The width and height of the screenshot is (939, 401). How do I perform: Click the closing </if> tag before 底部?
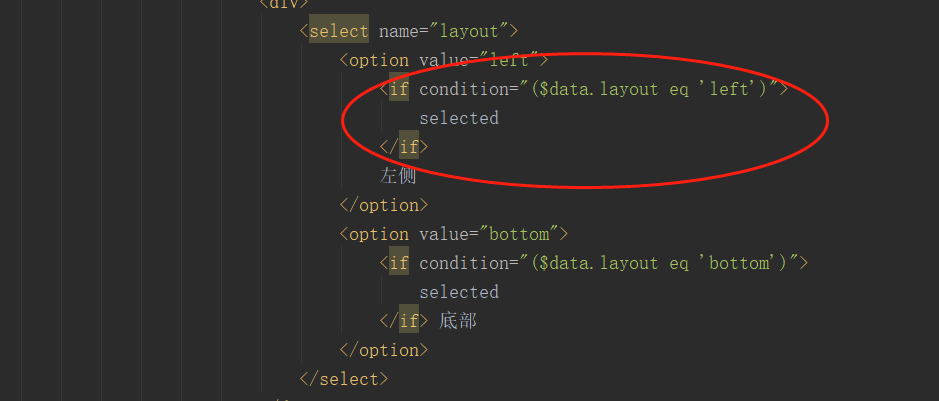click(403, 321)
